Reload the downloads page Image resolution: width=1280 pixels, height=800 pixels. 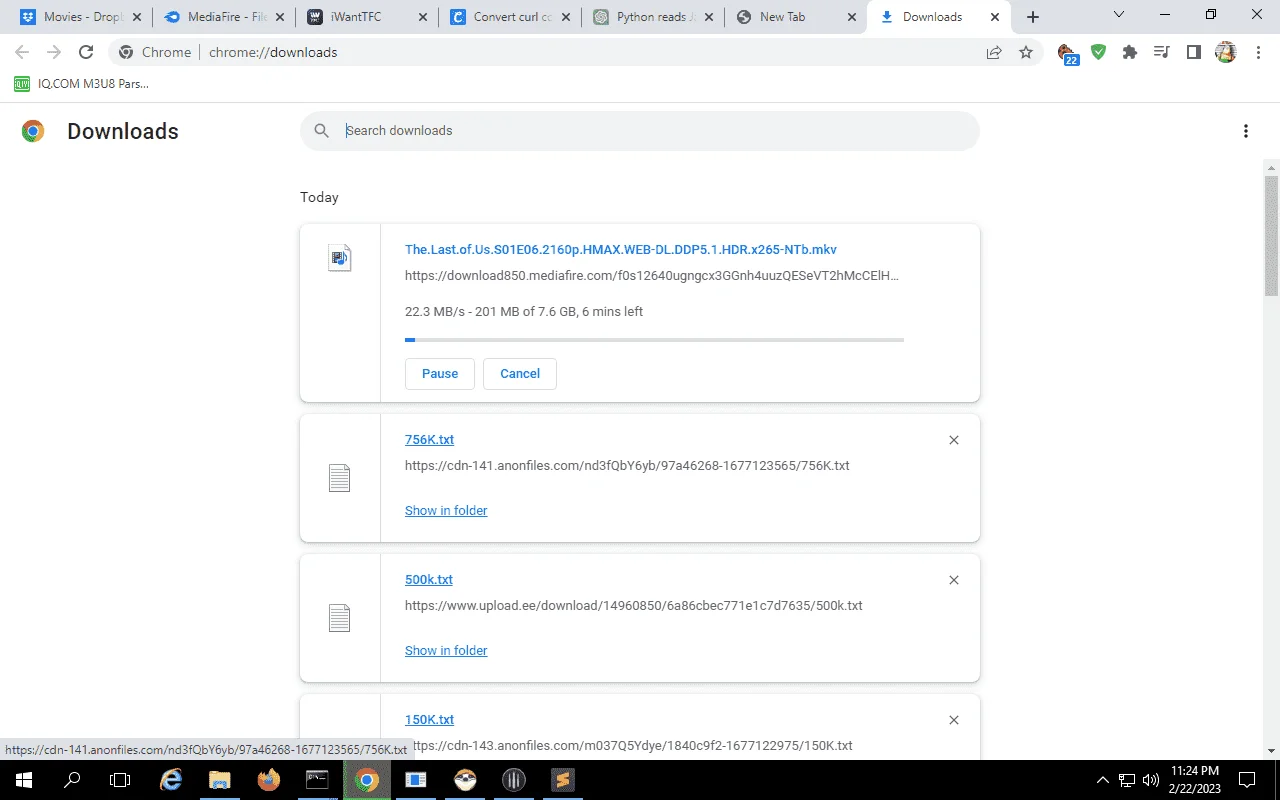pyautogui.click(x=86, y=52)
